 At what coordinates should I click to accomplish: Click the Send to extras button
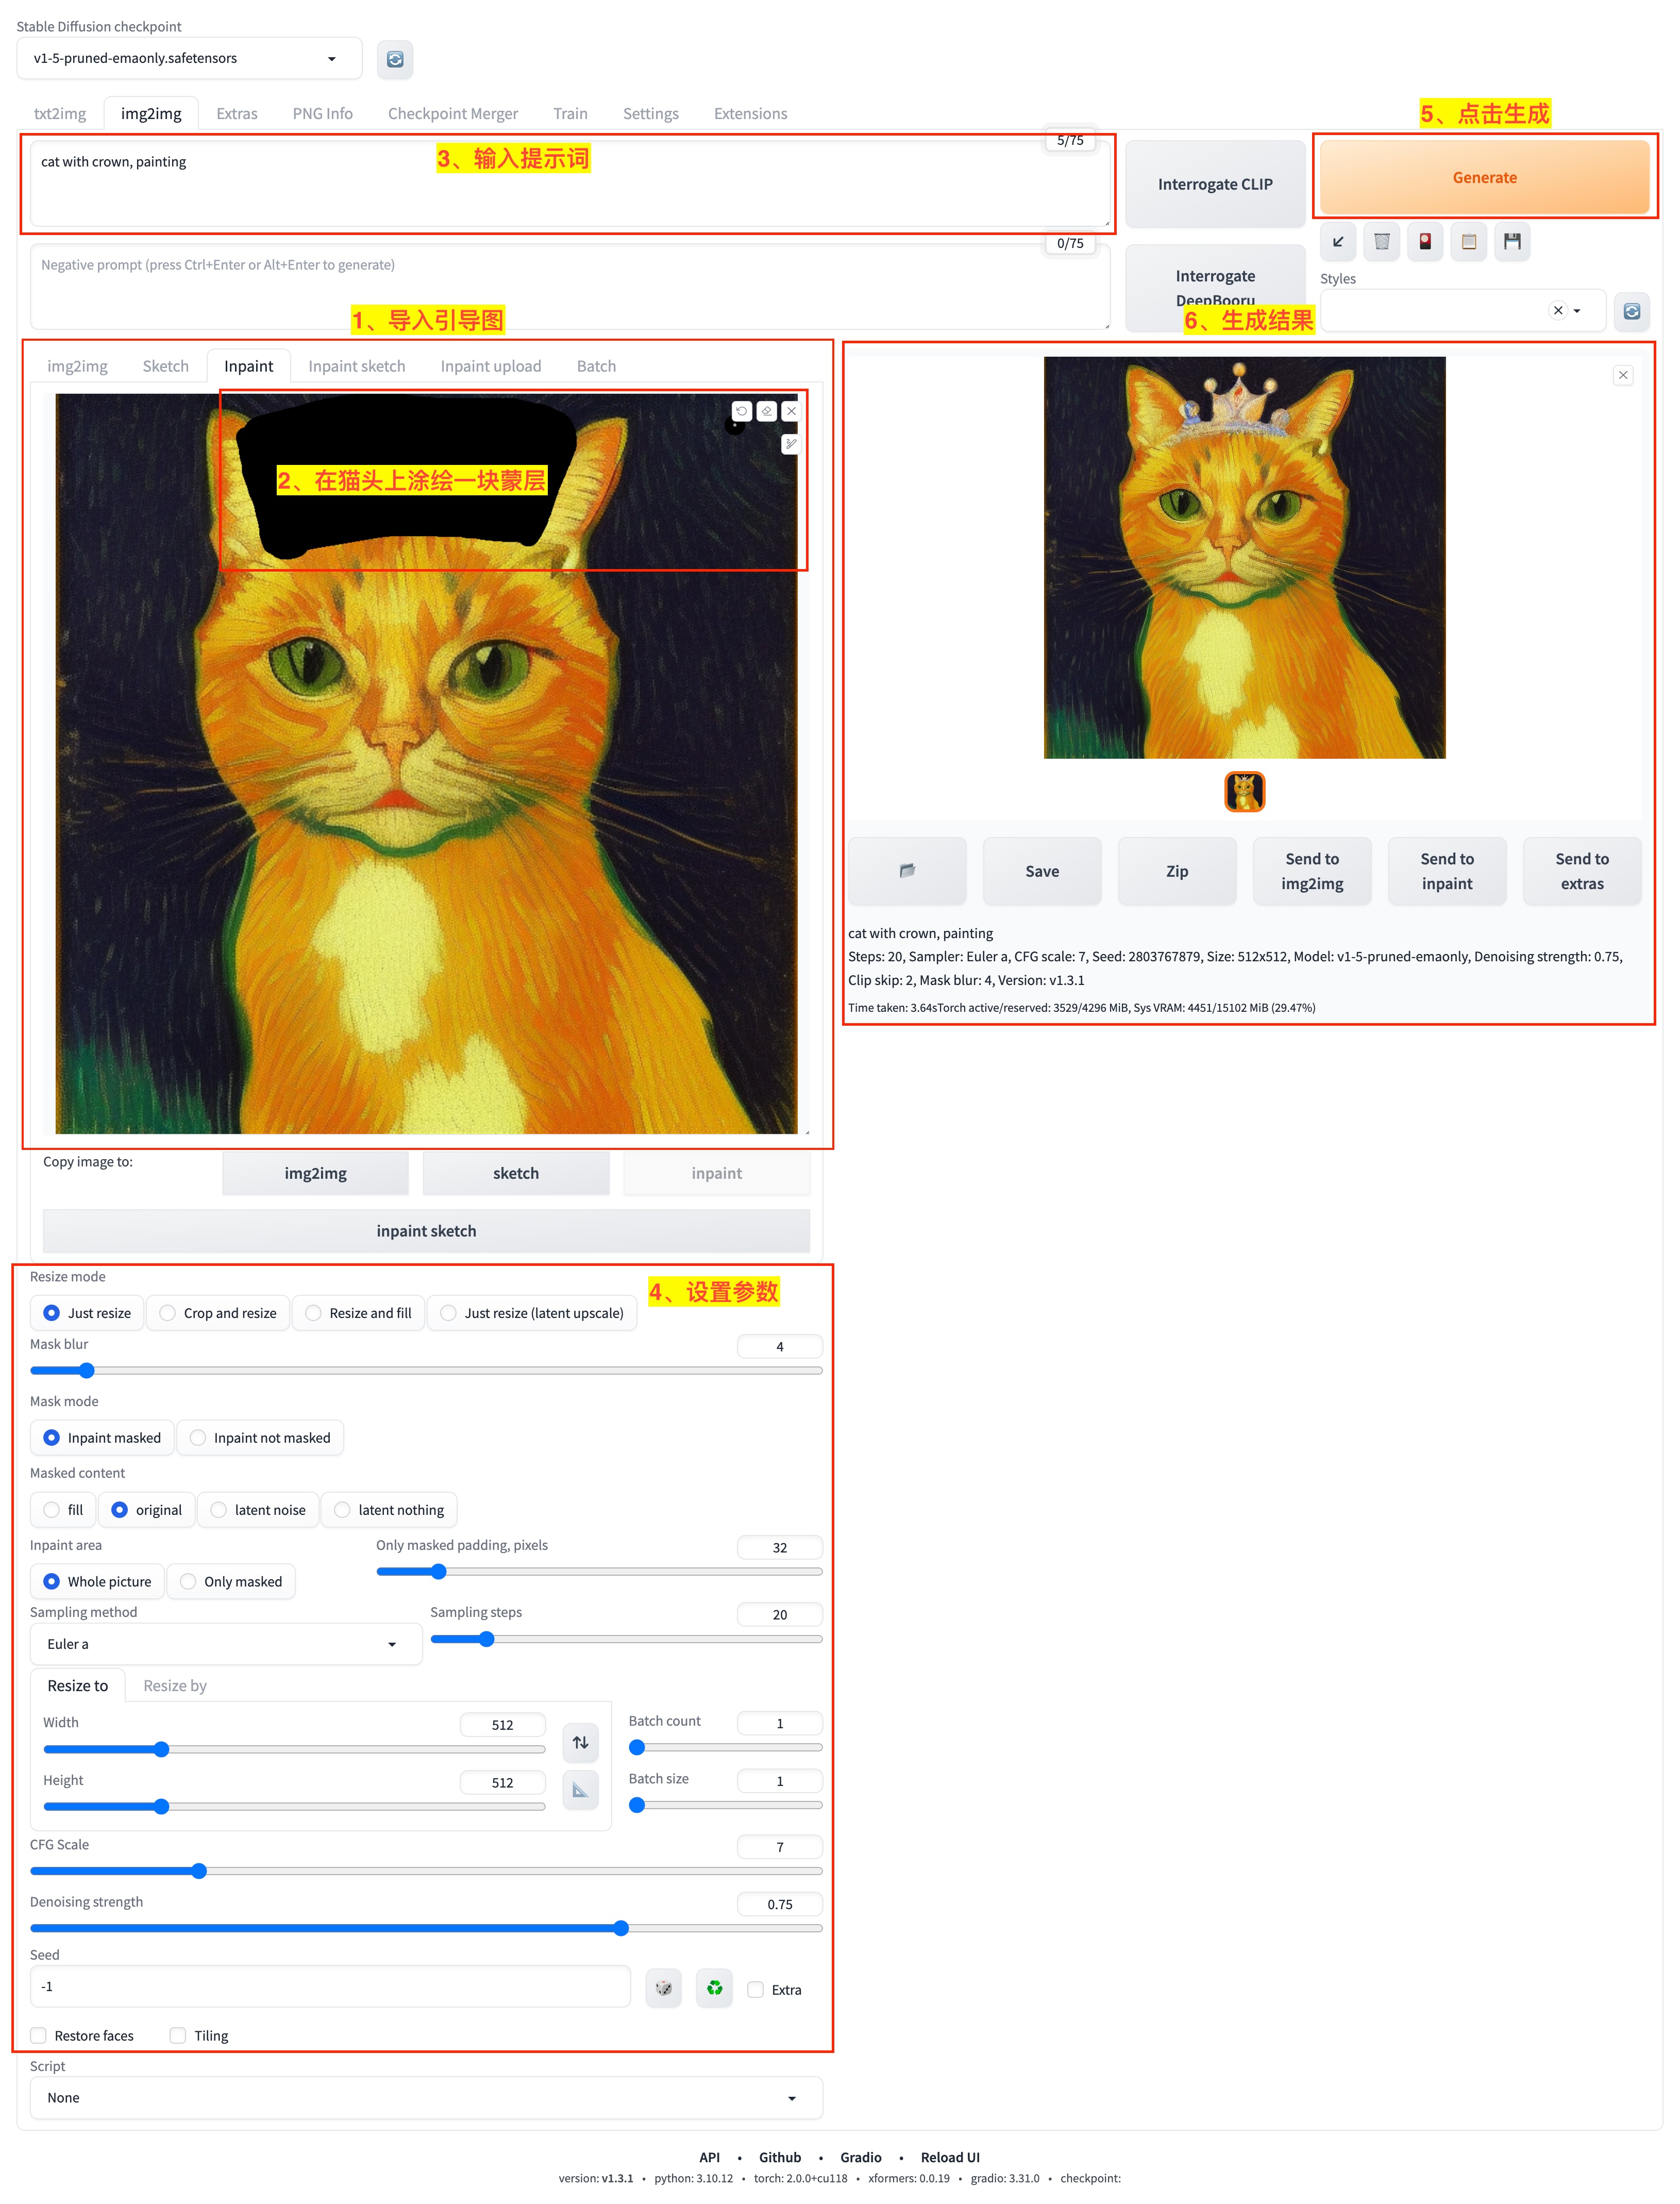point(1581,870)
